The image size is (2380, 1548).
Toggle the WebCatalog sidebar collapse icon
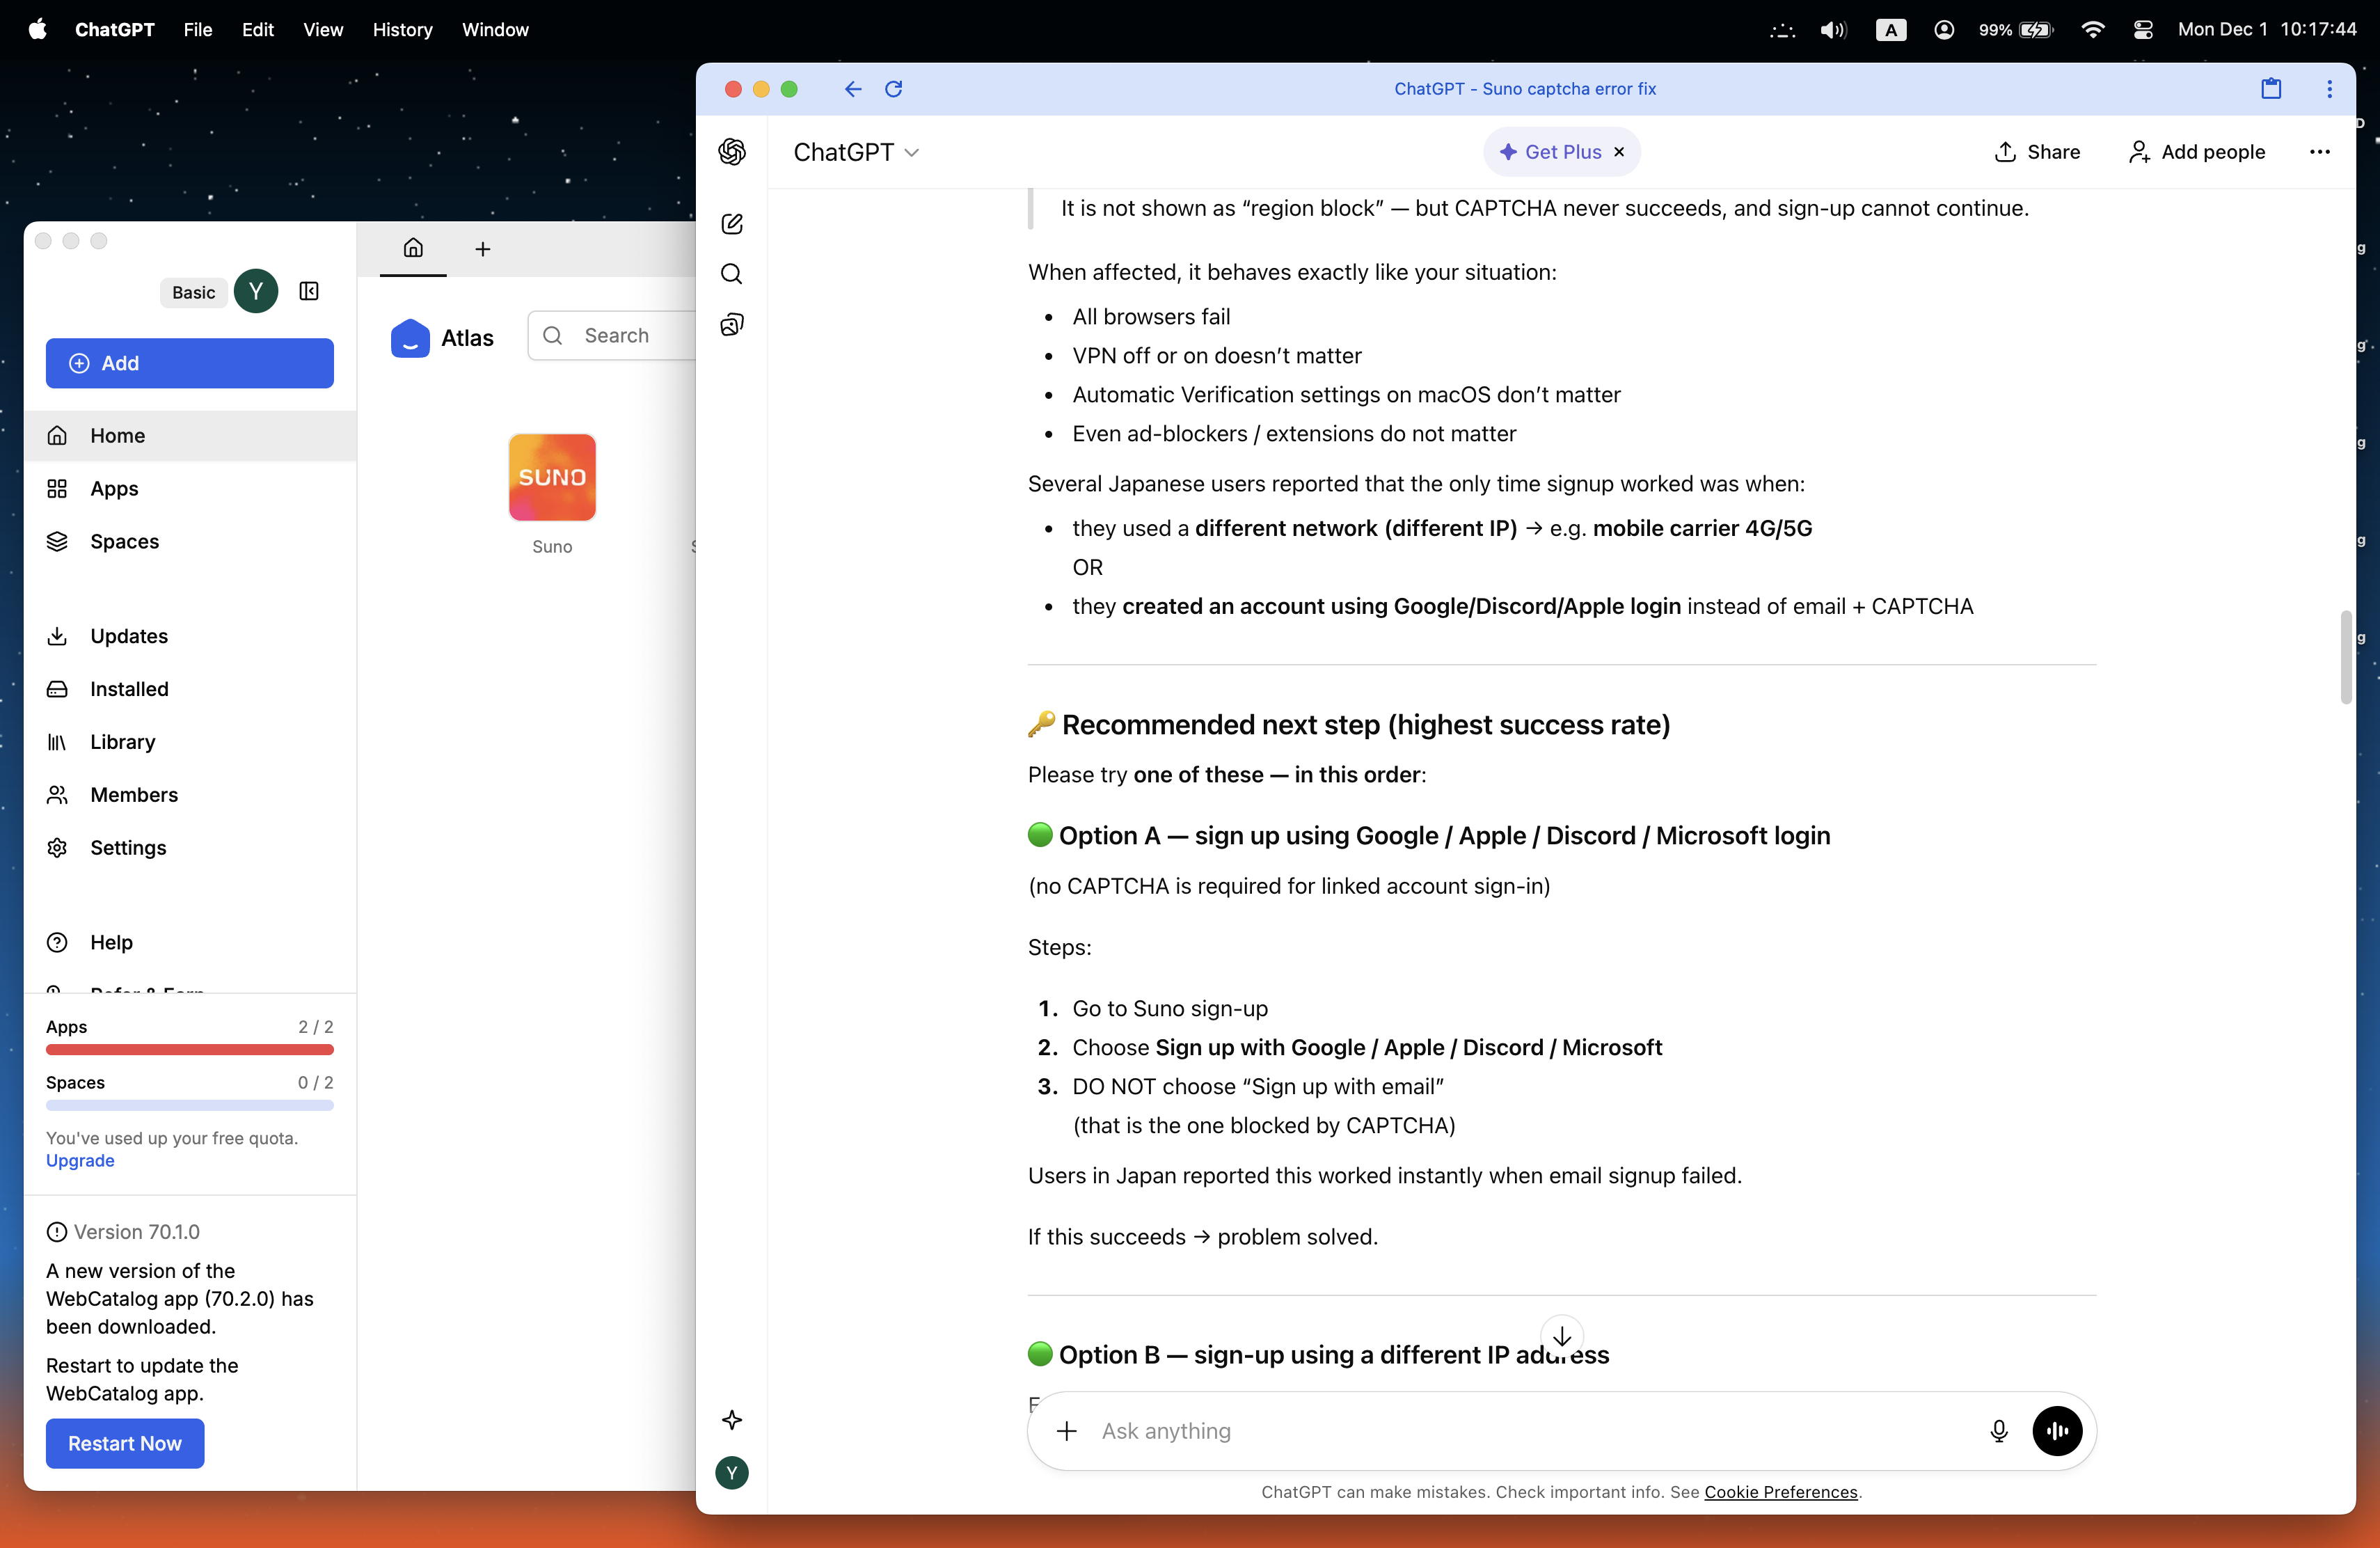tap(309, 291)
